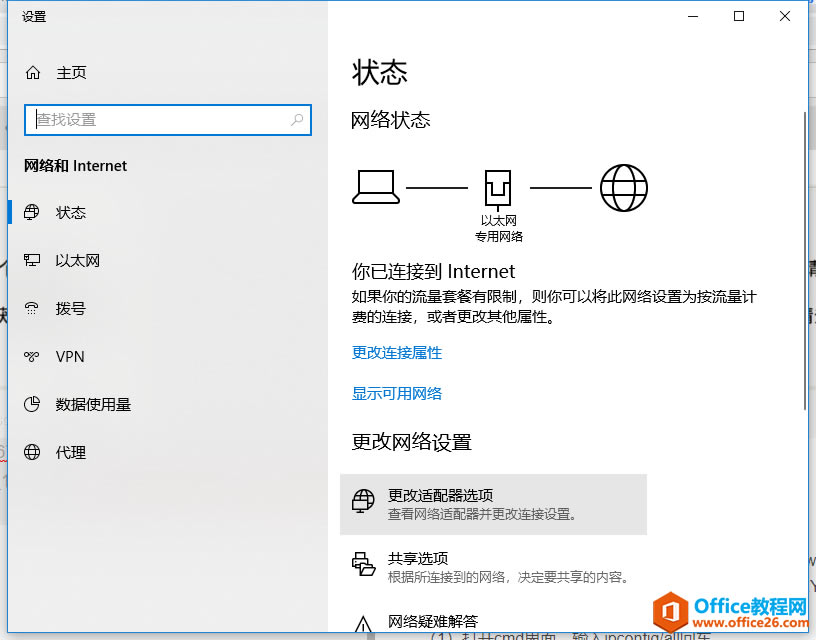Minimize the 设置 window

693,17
